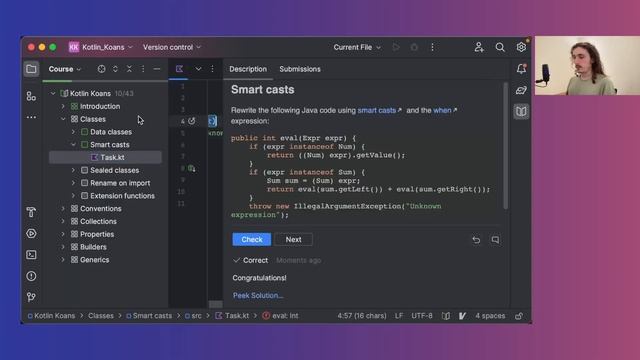Viewport: 640px width, 360px height.
Task: Open more tool windows ellipsis
Action: [31, 117]
